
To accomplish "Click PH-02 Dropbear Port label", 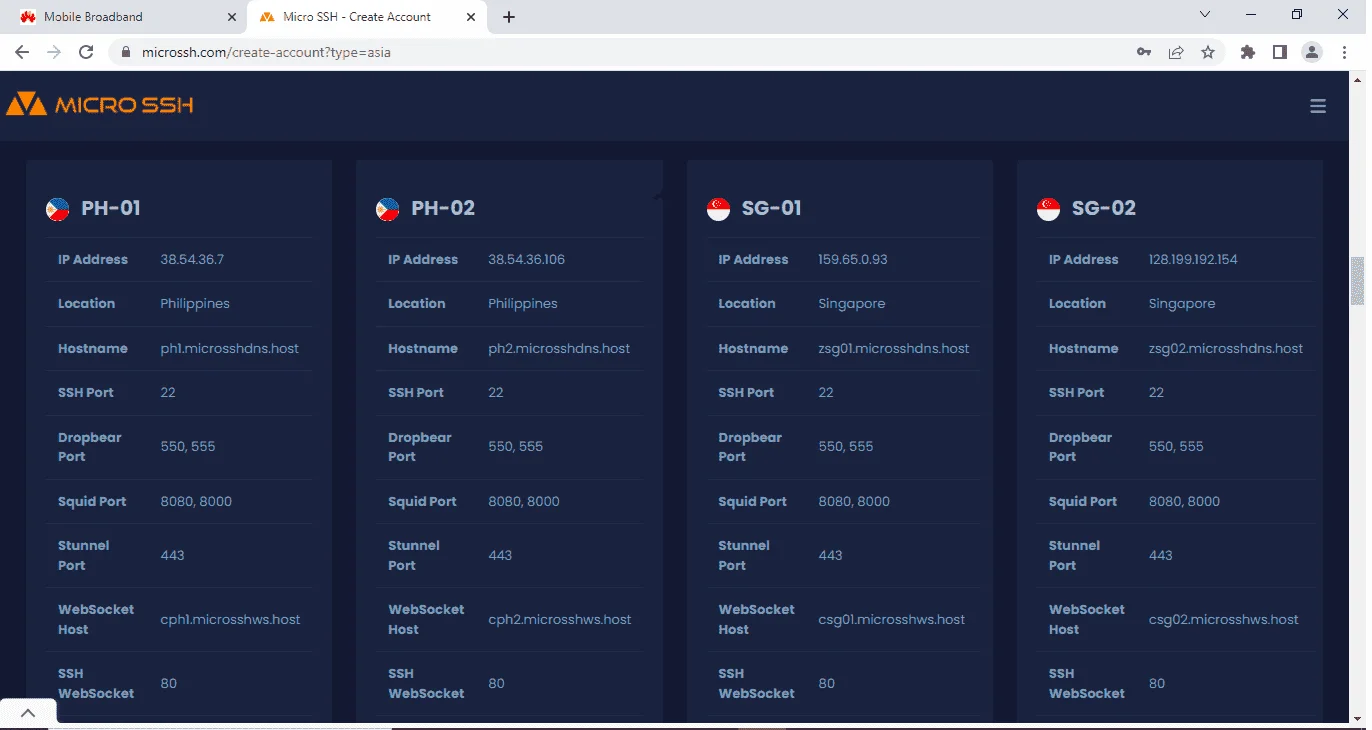I will click(x=420, y=447).
